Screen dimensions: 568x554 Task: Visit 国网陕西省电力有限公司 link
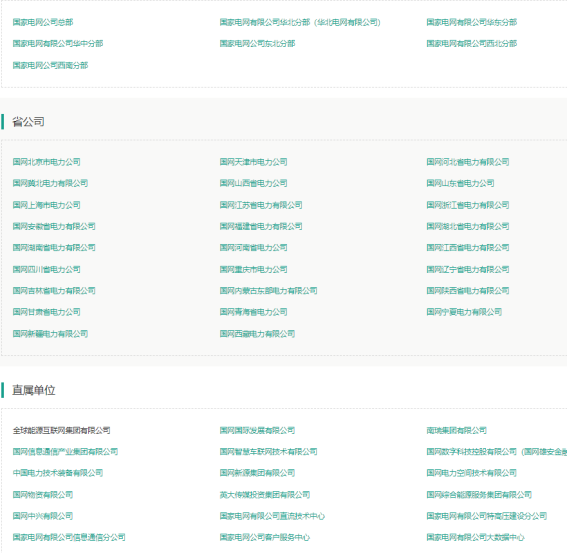(468, 291)
